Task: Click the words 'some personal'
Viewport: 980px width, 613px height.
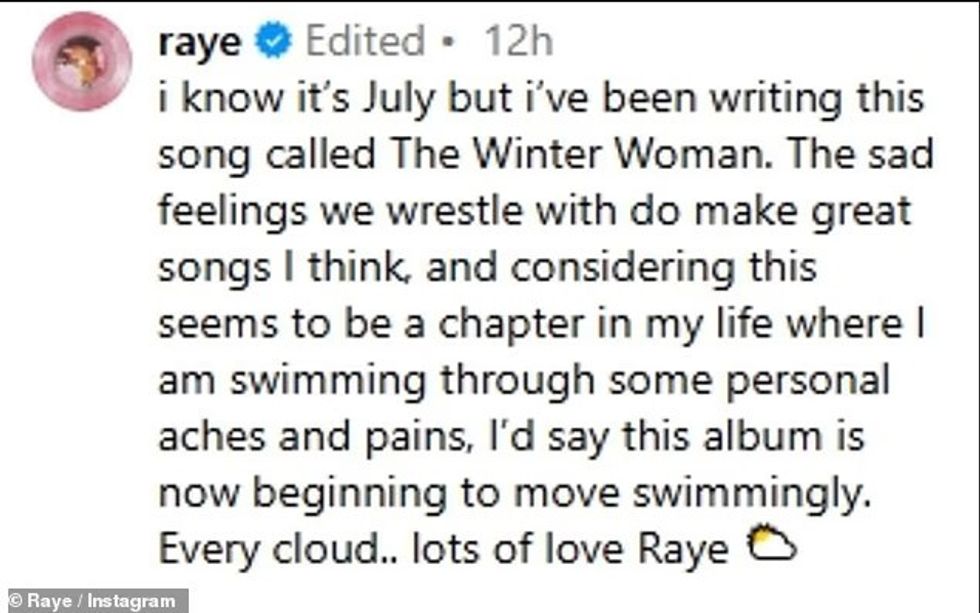Action: [769, 381]
